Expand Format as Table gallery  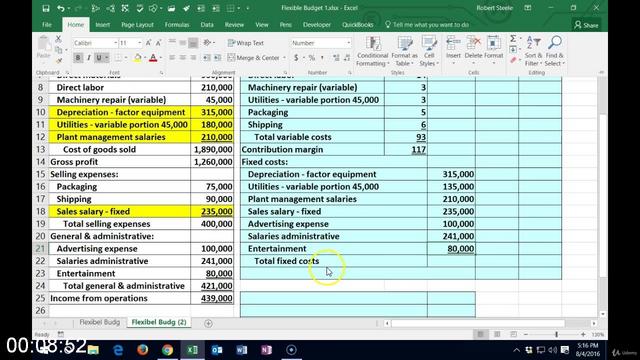click(404, 51)
